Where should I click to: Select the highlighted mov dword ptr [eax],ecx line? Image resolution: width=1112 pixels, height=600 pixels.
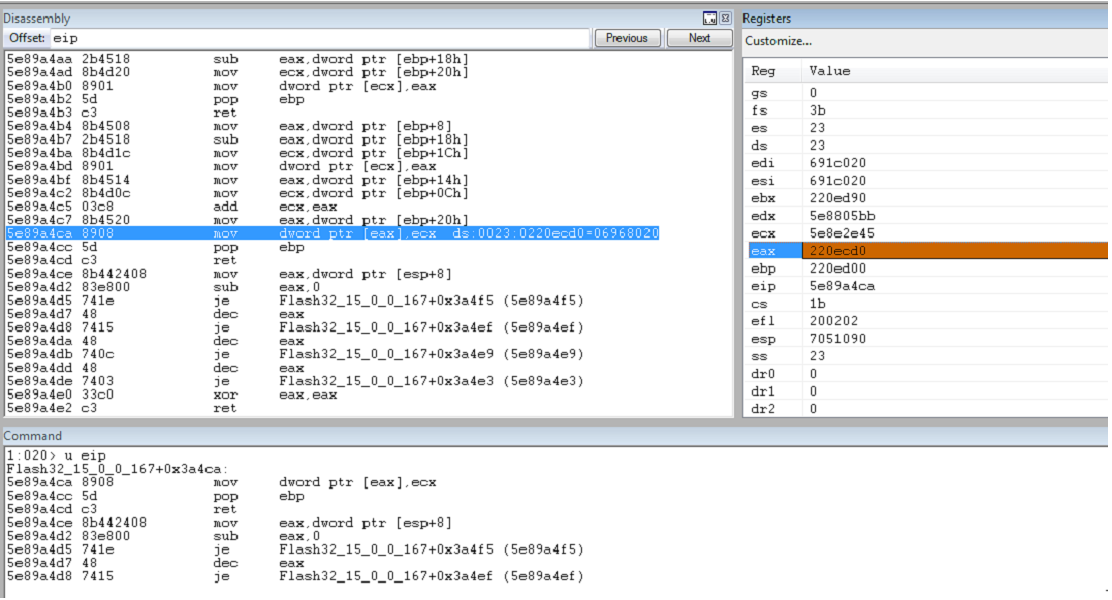[333, 233]
